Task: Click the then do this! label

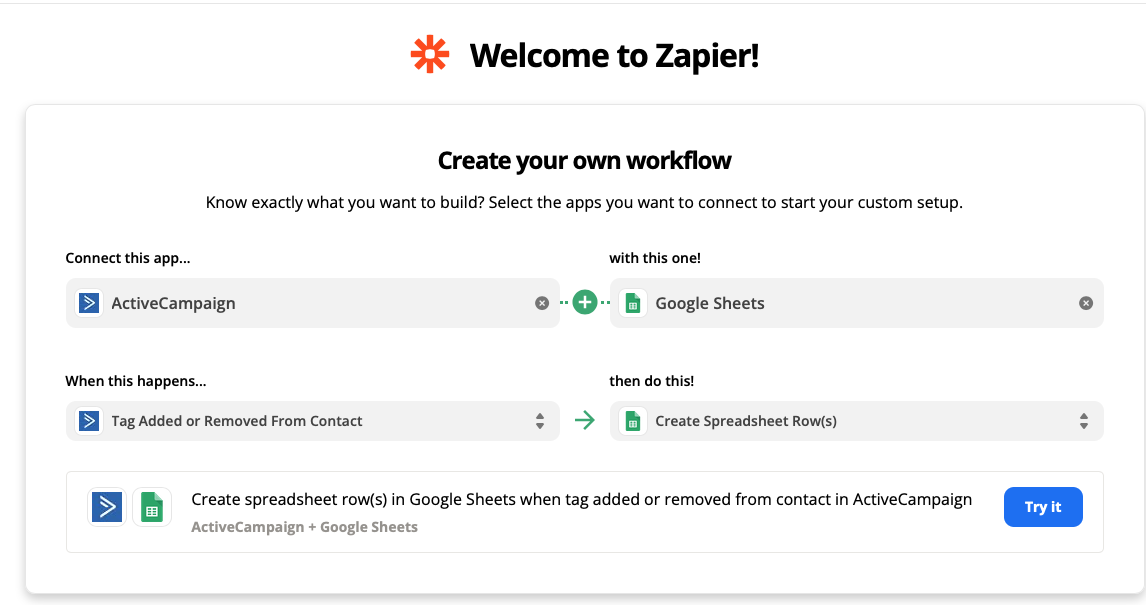Action: 652,381
